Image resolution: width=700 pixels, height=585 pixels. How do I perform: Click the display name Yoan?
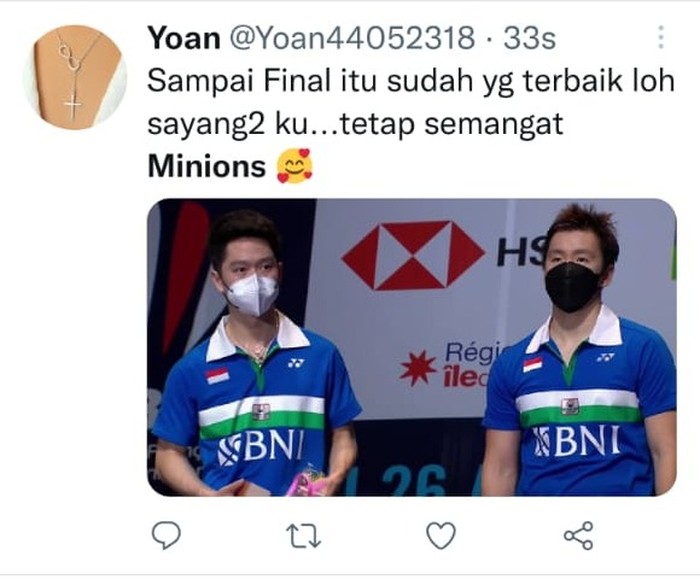pyautogui.click(x=184, y=38)
